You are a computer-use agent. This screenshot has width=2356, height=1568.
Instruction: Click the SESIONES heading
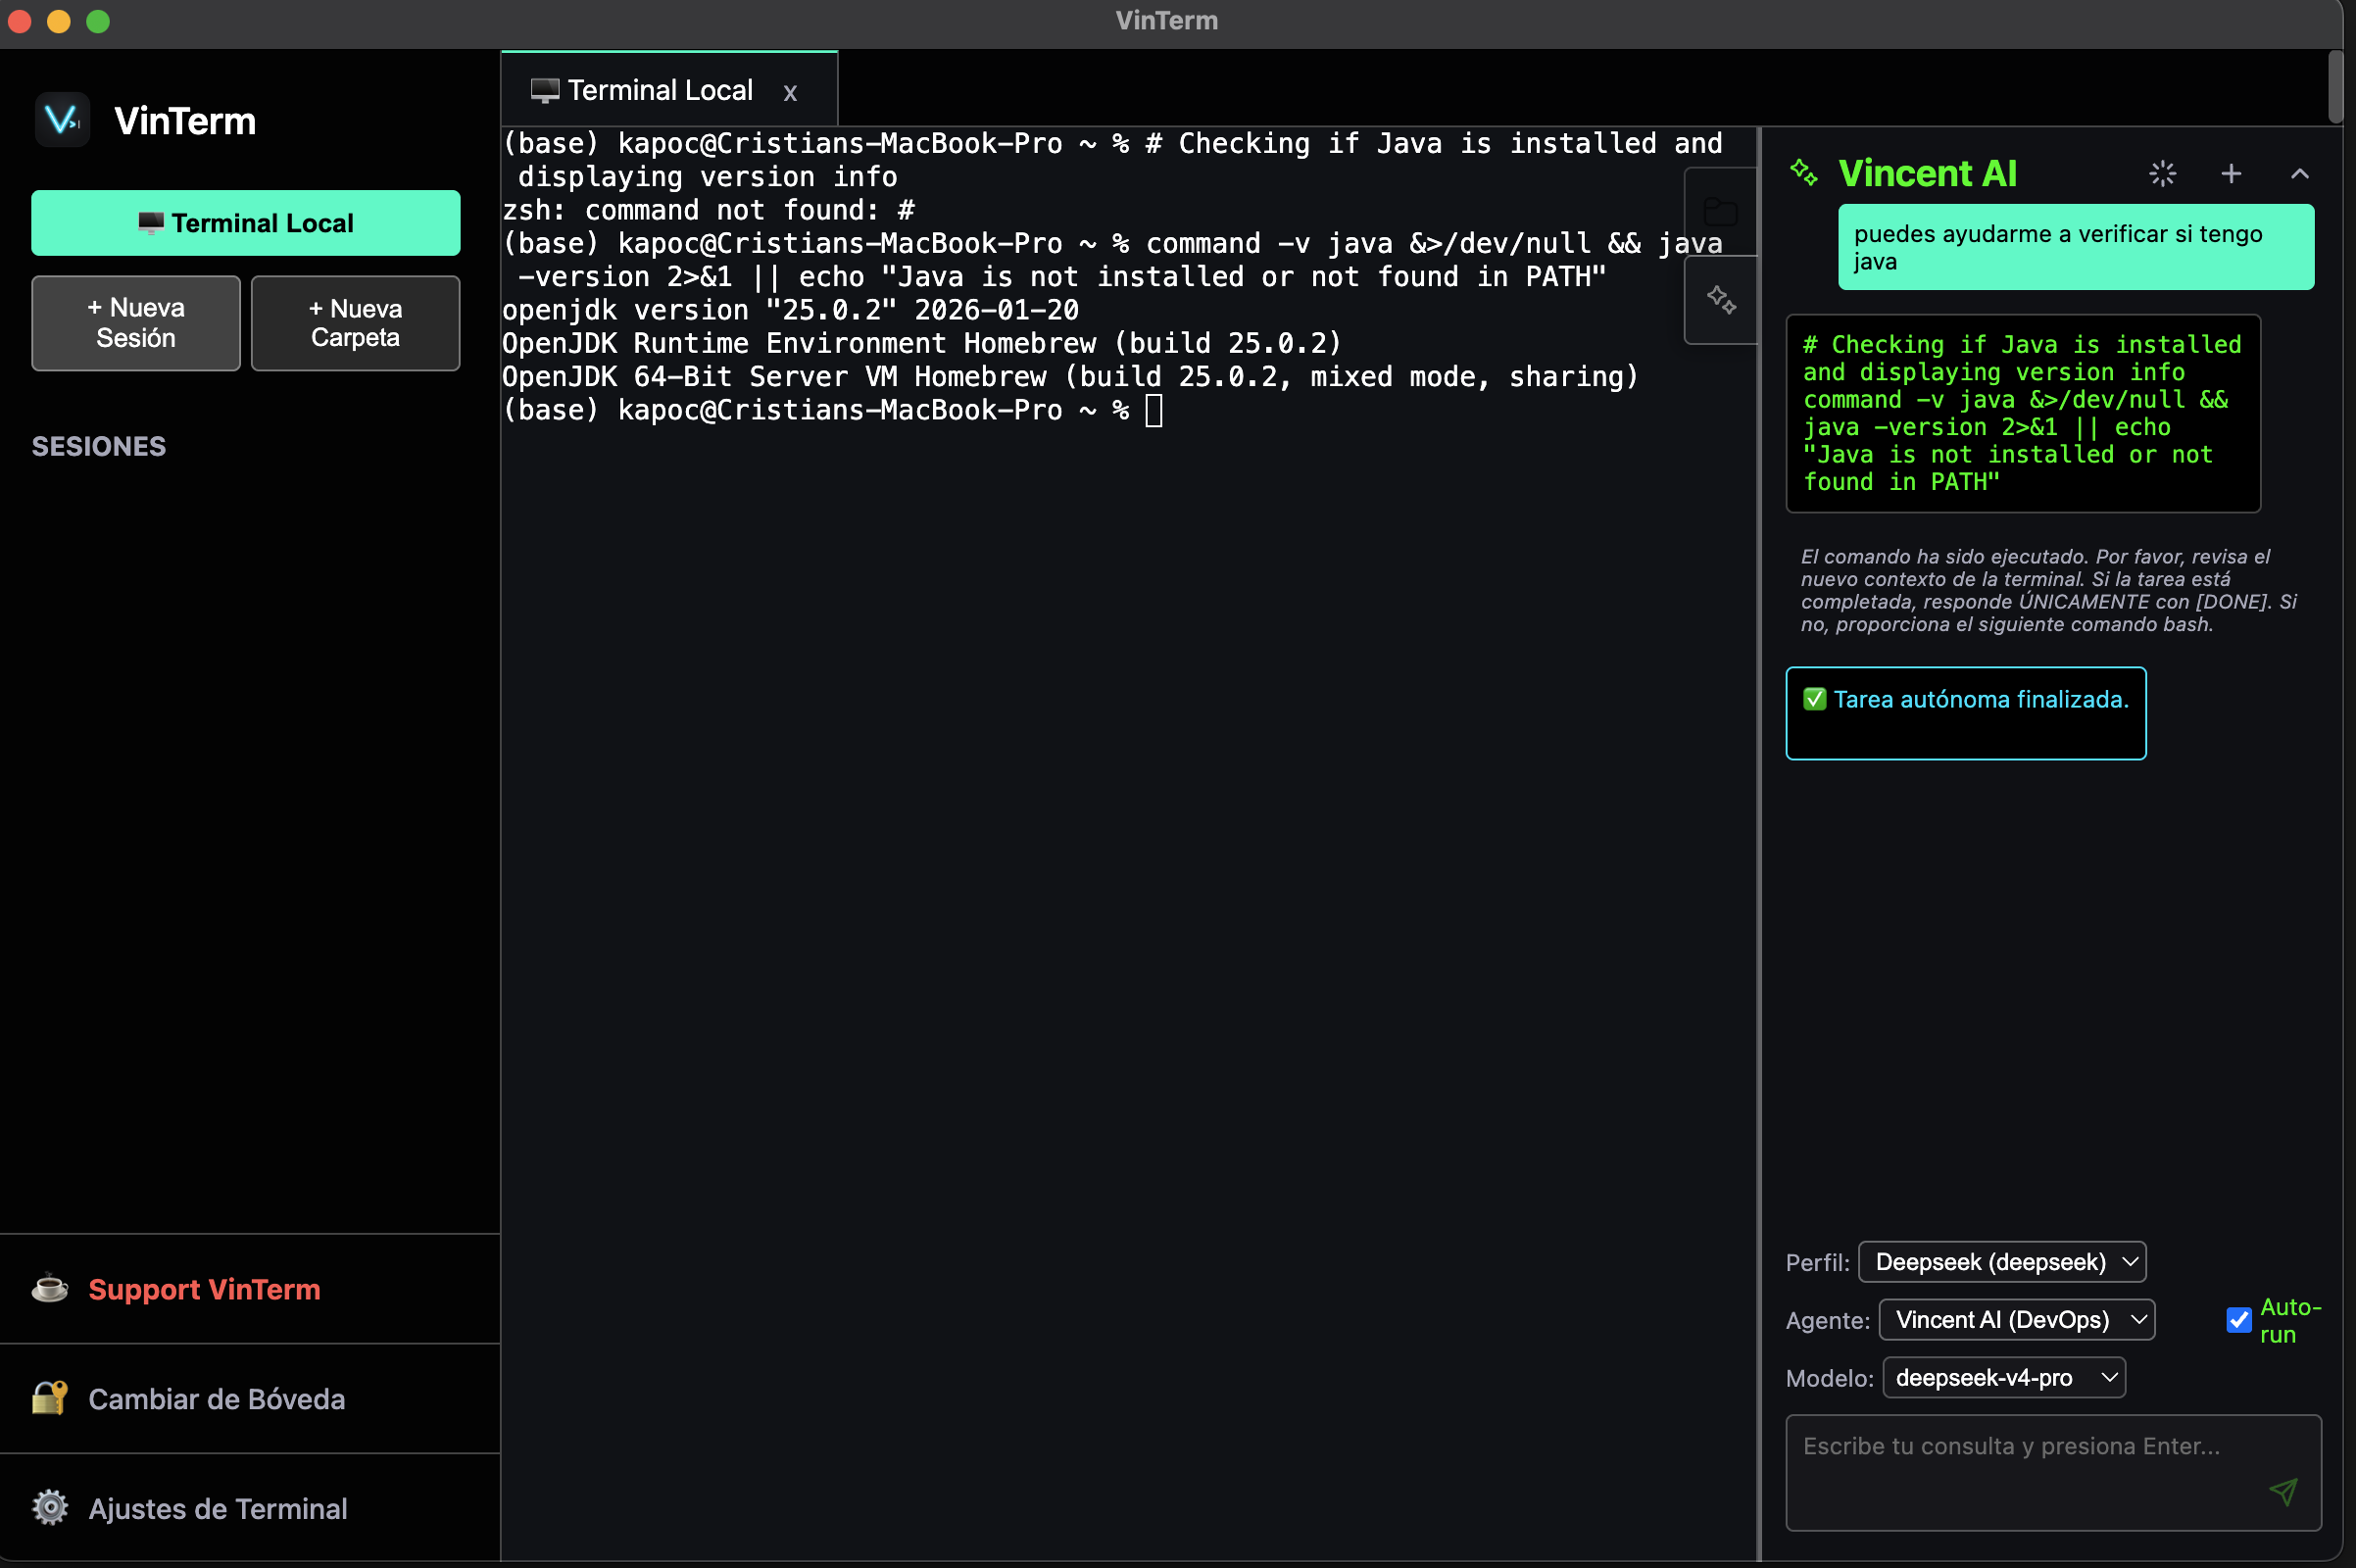pos(99,446)
